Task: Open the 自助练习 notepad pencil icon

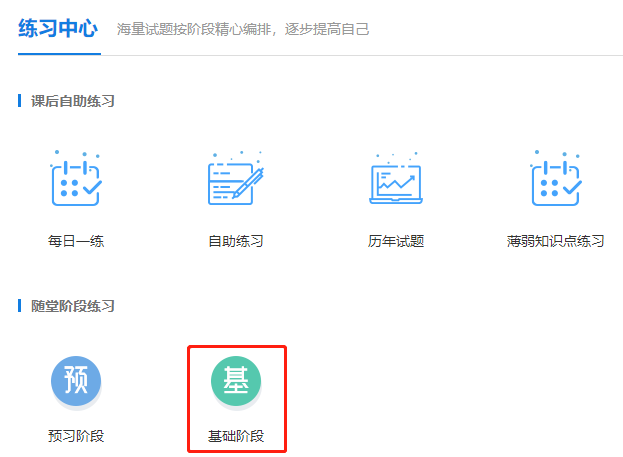Action: [236, 178]
